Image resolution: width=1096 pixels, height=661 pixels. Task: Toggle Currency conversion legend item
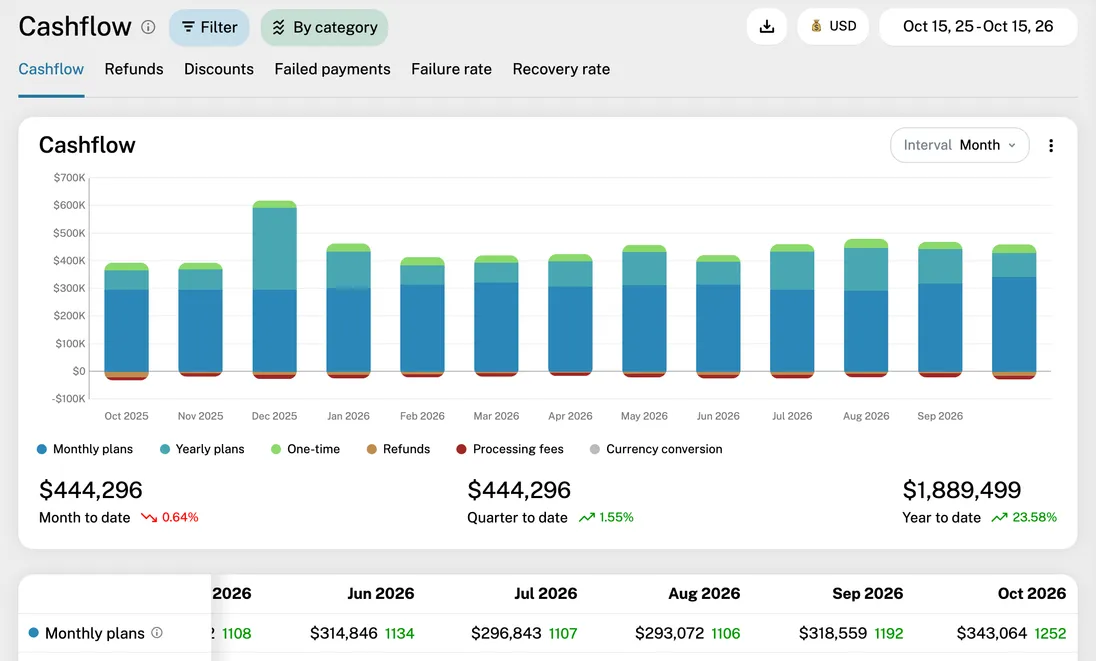[x=656, y=449]
